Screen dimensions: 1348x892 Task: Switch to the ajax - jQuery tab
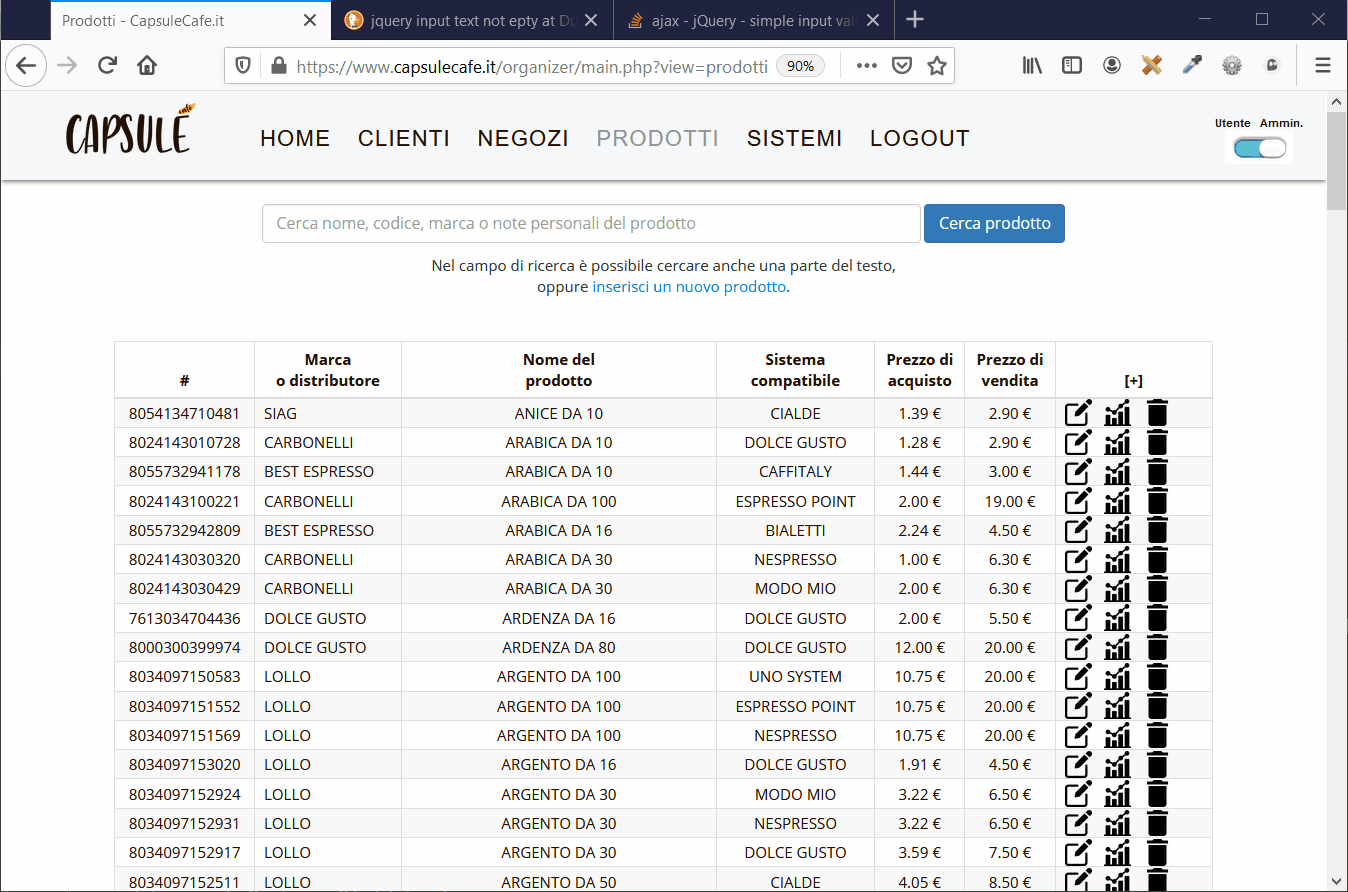pyautogui.click(x=755, y=20)
